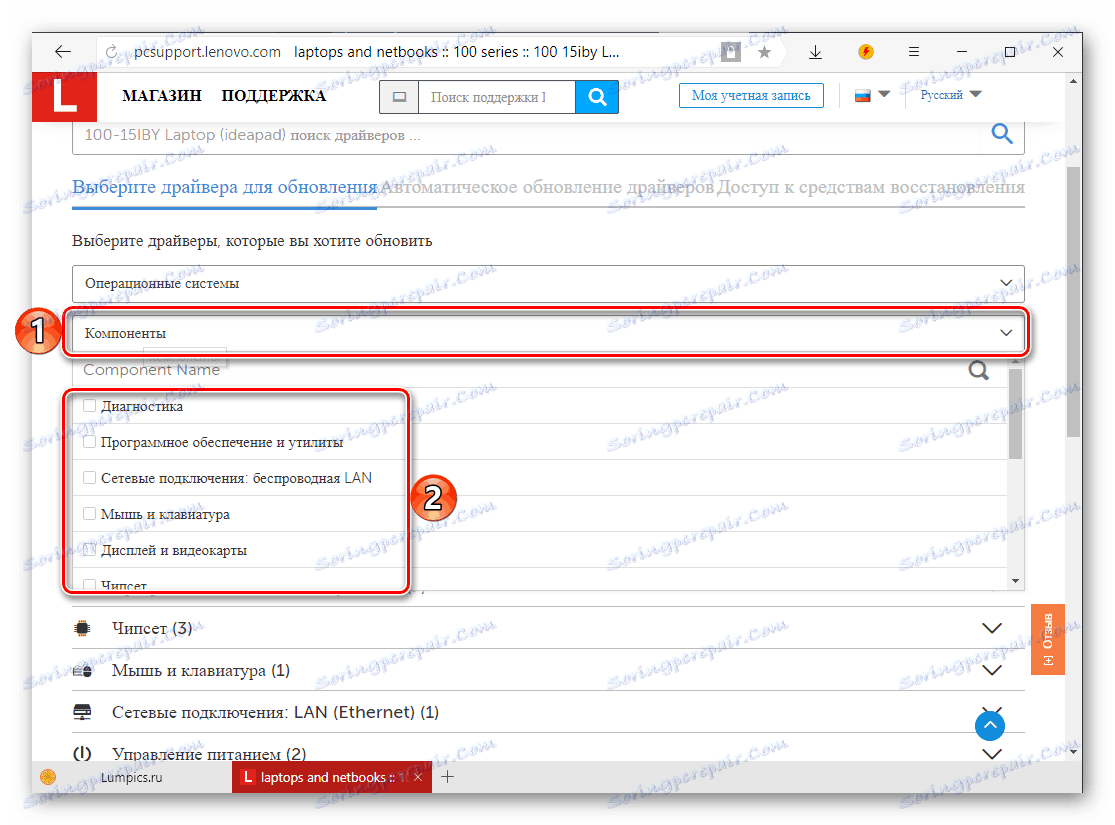
Task: Click the red Lenovo L logo
Action: tap(64, 97)
